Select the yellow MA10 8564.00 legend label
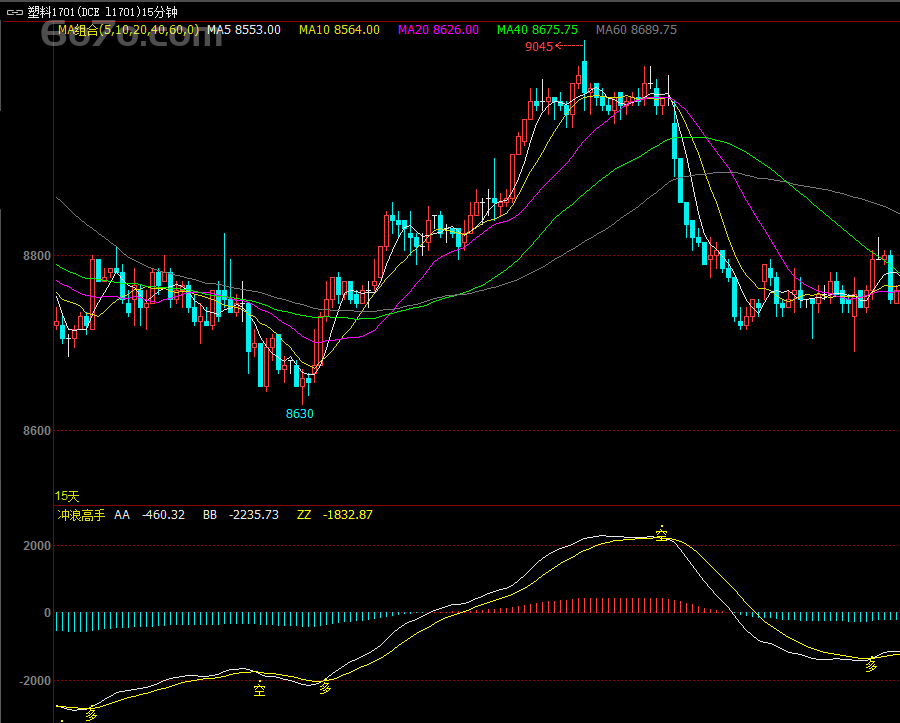This screenshot has width=900, height=723. 339,30
